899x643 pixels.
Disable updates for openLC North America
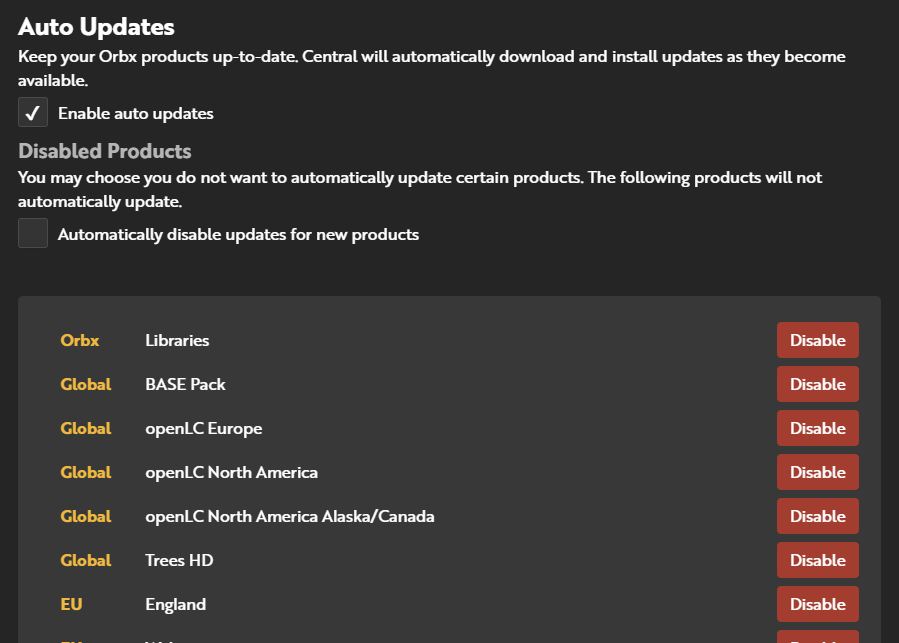[817, 472]
